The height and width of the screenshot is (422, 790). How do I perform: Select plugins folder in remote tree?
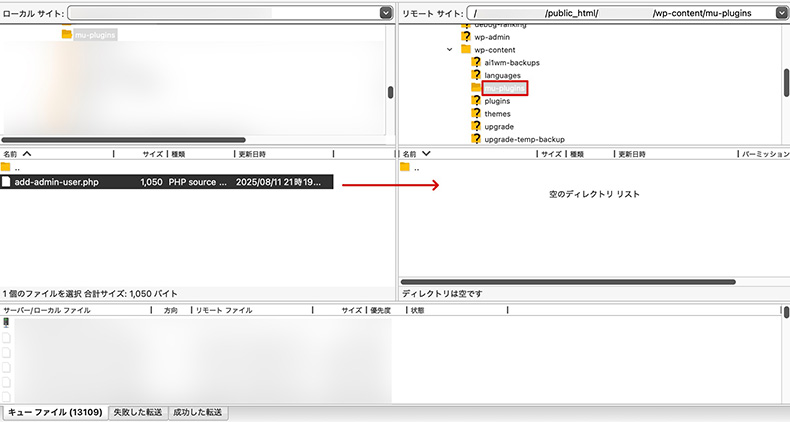coord(497,101)
